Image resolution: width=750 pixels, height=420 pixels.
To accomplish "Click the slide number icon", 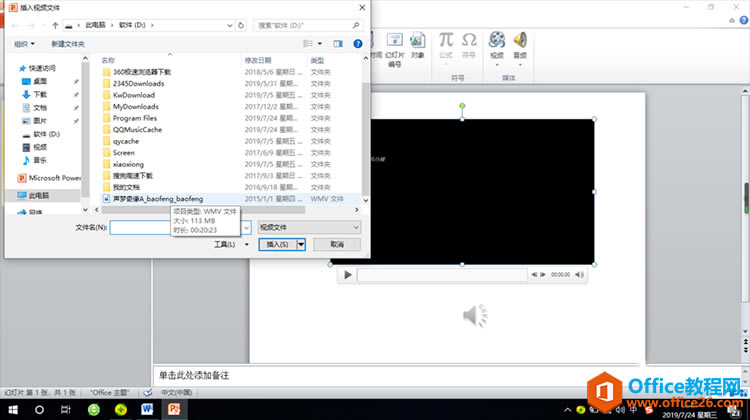I will [x=395, y=40].
